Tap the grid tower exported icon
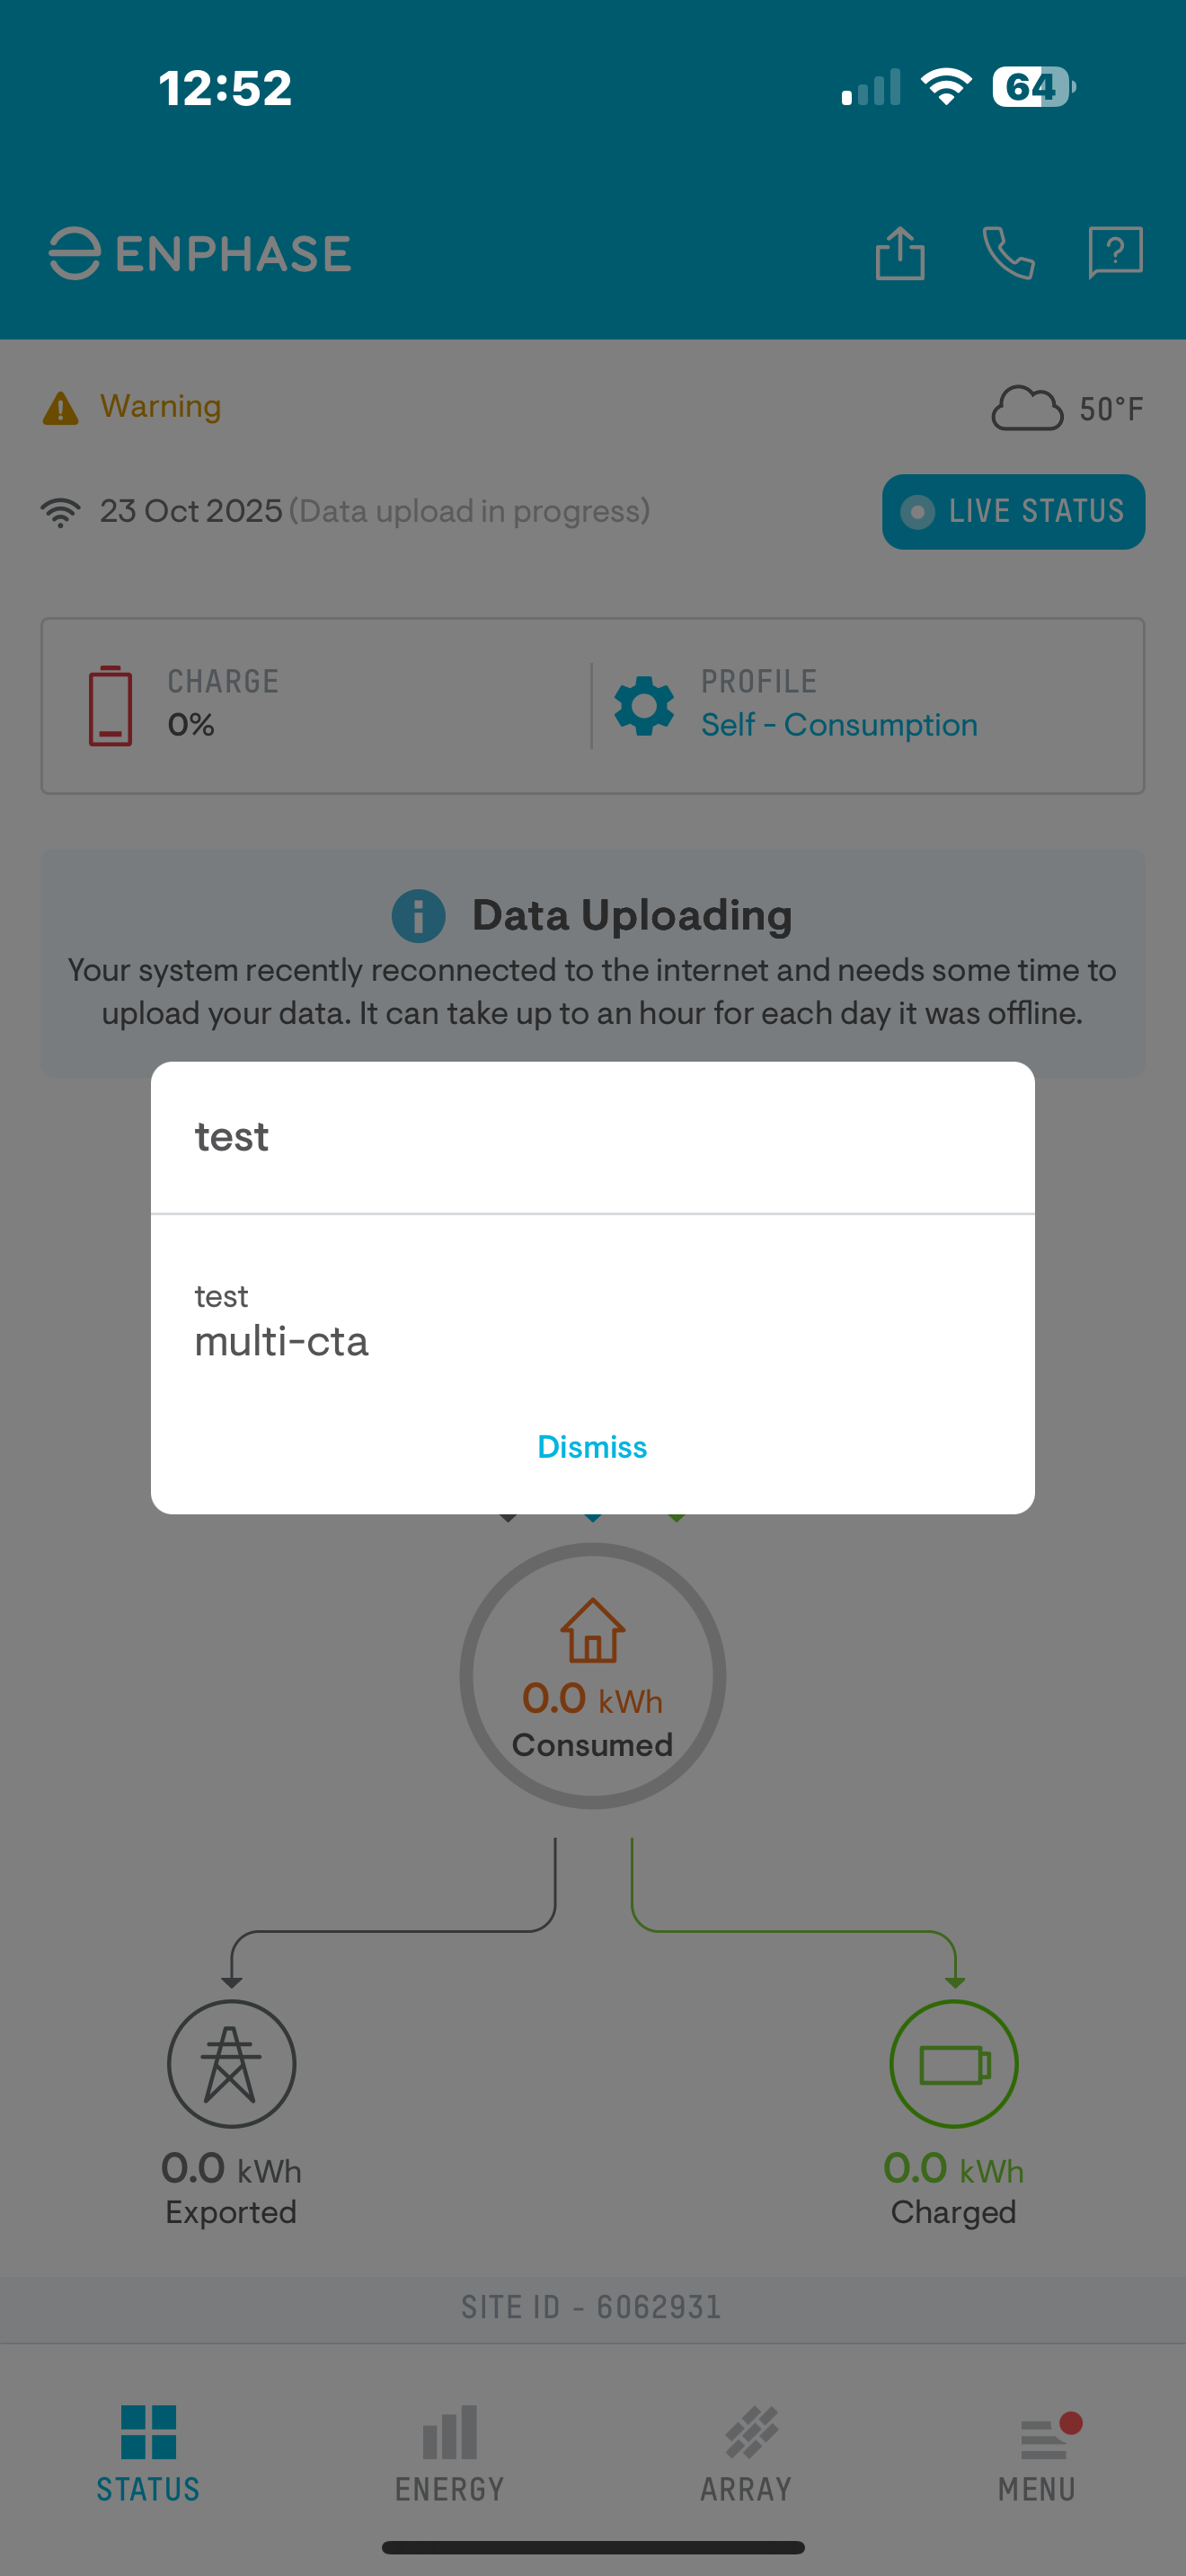The height and width of the screenshot is (2576, 1186). (231, 2064)
